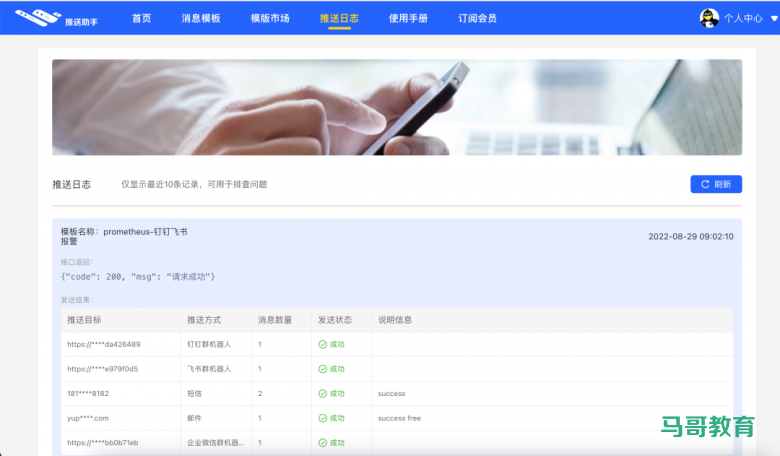Open 使用手册 from the top navigation
The width and height of the screenshot is (780, 456).
pos(408,18)
